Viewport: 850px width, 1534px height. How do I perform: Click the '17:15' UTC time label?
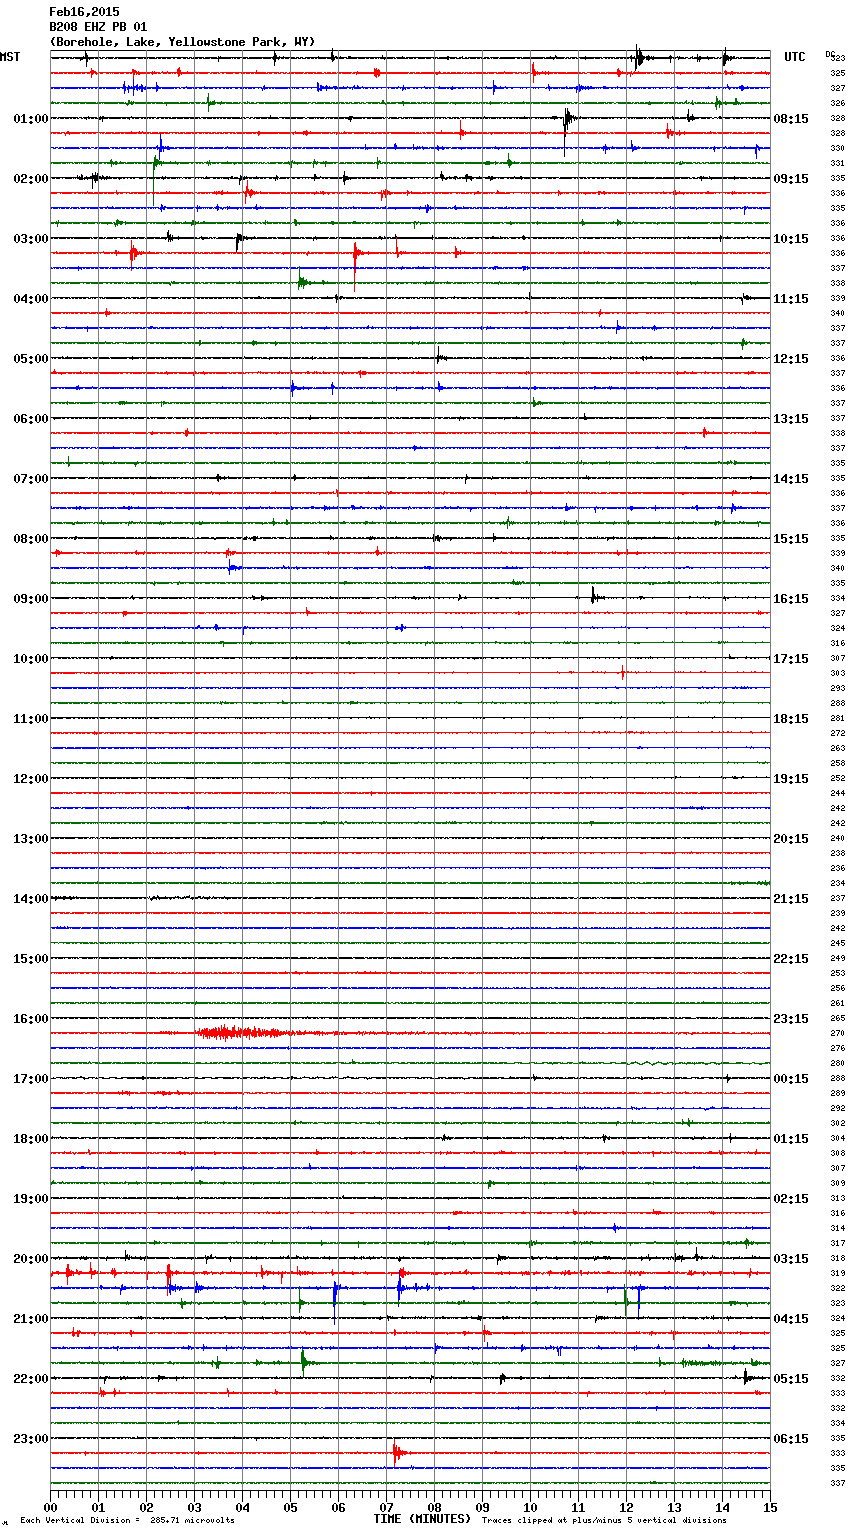[x=791, y=659]
